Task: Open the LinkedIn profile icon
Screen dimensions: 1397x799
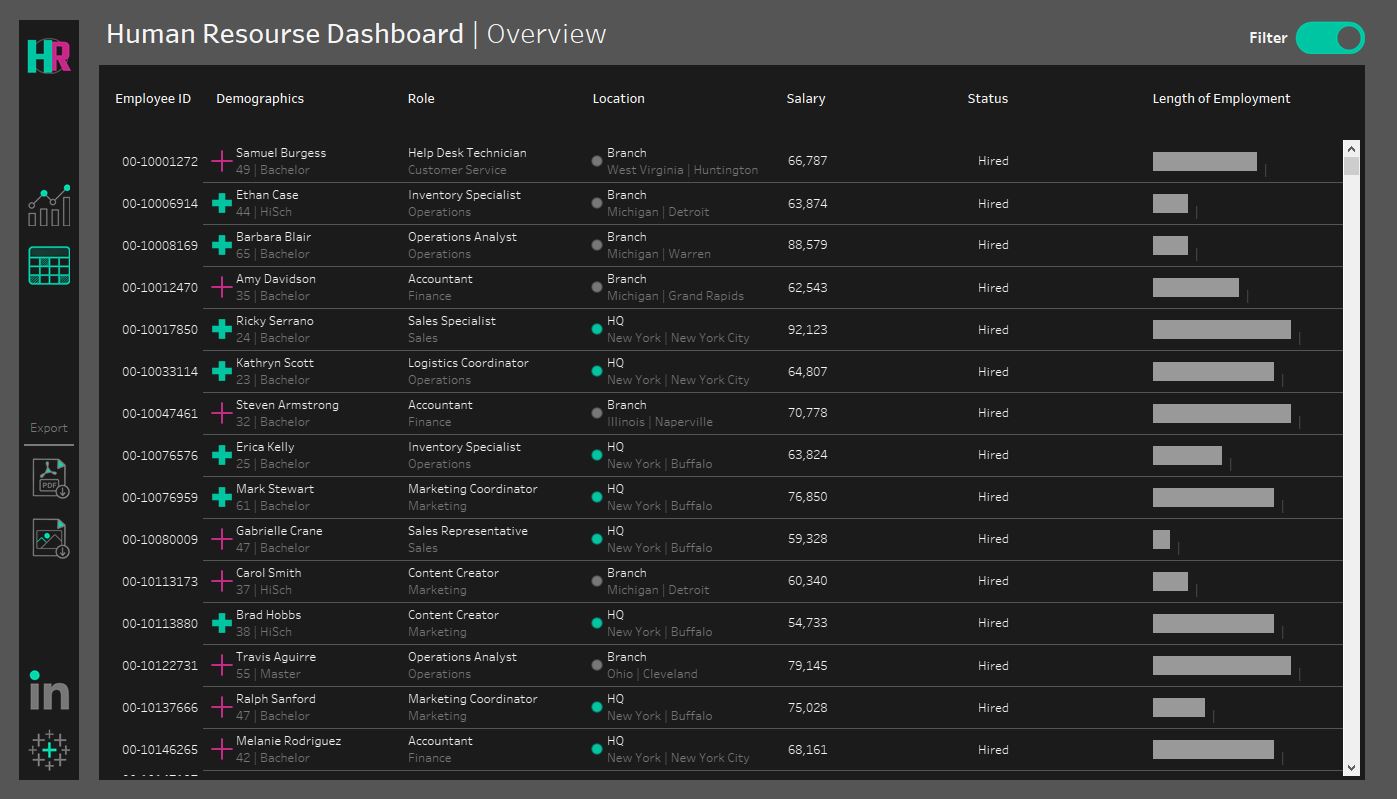Action: (49, 690)
